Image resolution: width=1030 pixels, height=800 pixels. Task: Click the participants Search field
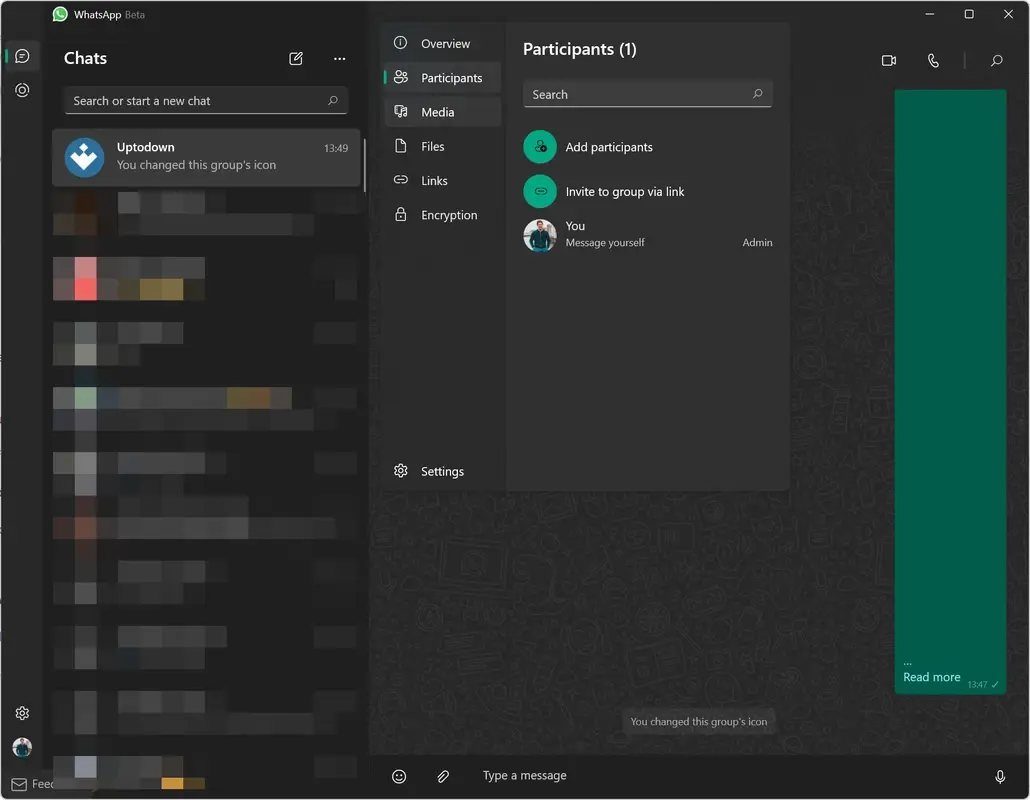point(647,93)
